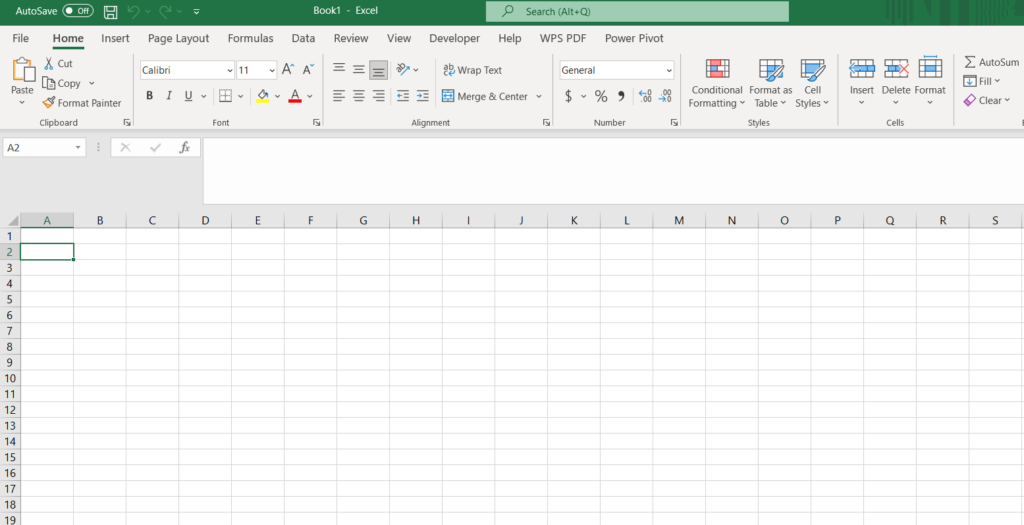Image resolution: width=1024 pixels, height=525 pixels.
Task: Click the Format Painter brush icon
Action: tap(49, 103)
